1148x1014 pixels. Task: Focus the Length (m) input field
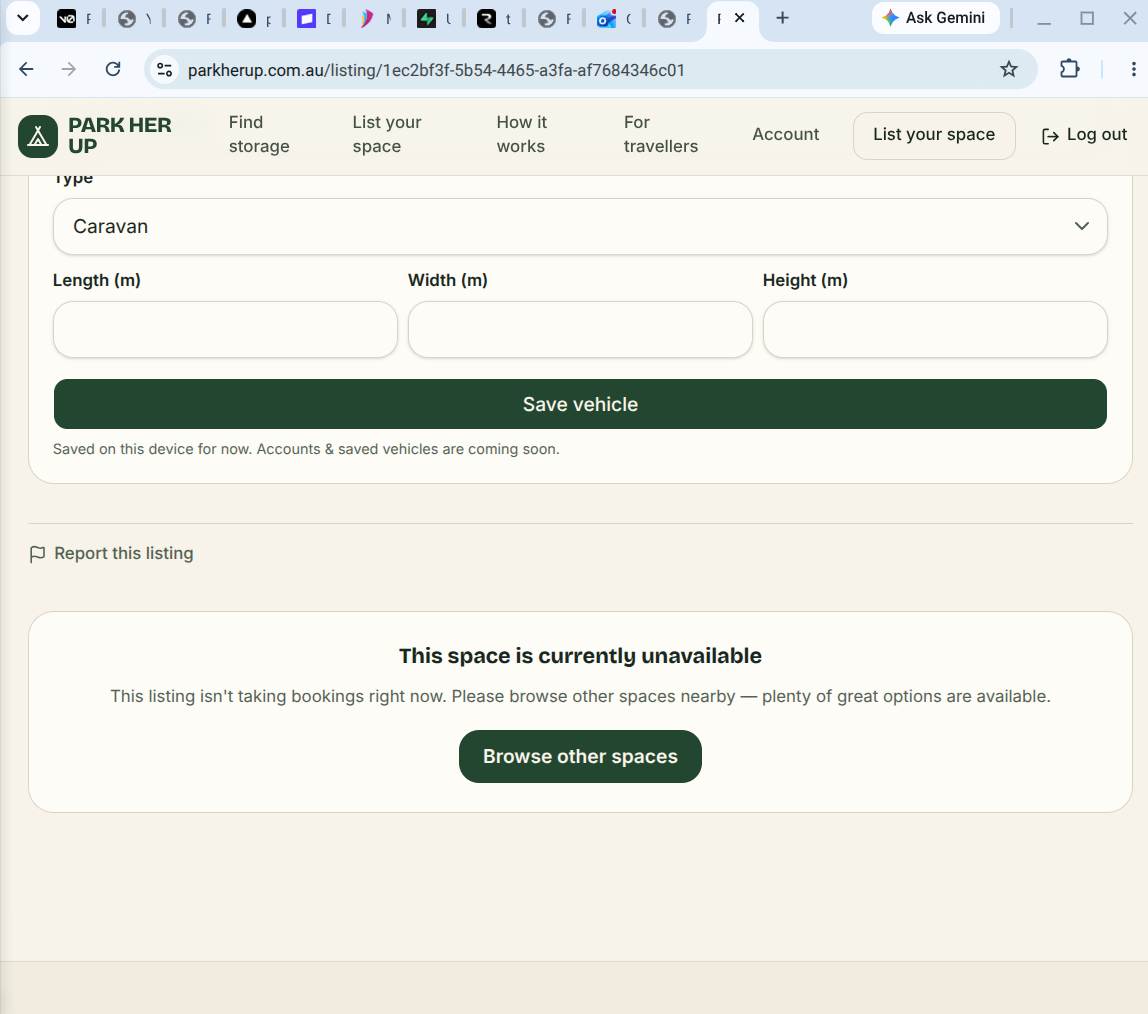(x=225, y=329)
